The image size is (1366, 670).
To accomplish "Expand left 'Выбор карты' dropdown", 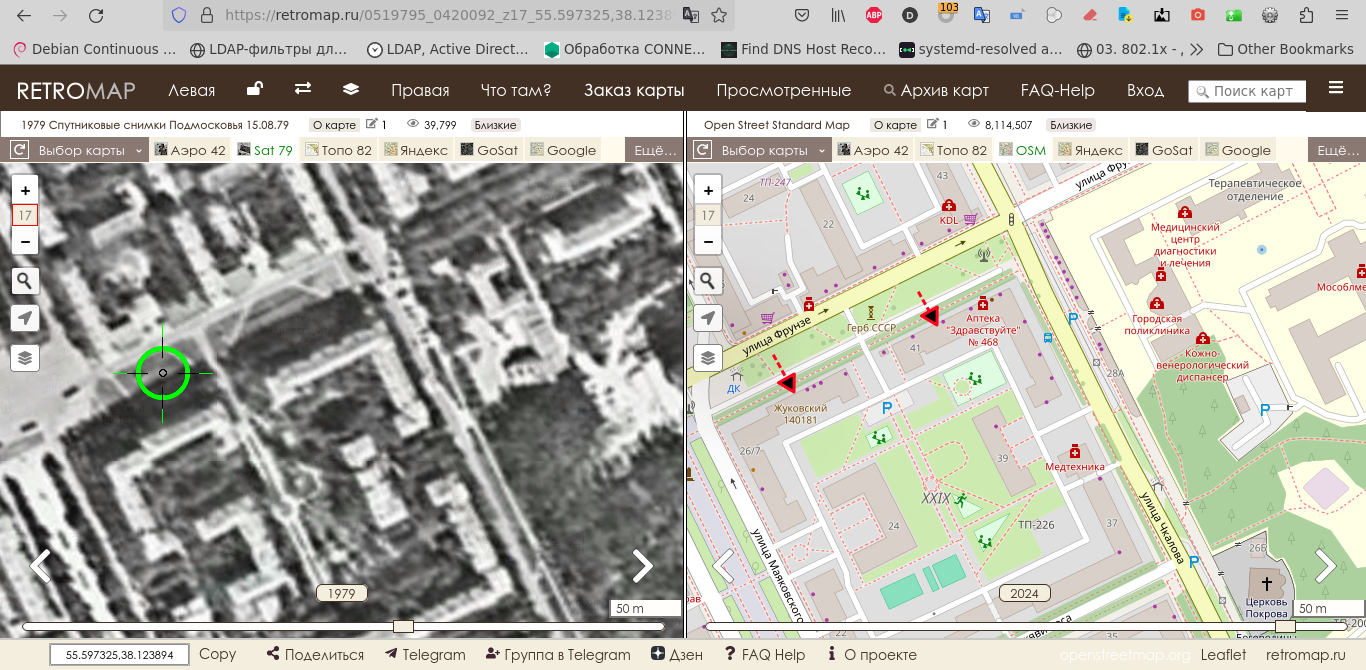I will point(88,150).
